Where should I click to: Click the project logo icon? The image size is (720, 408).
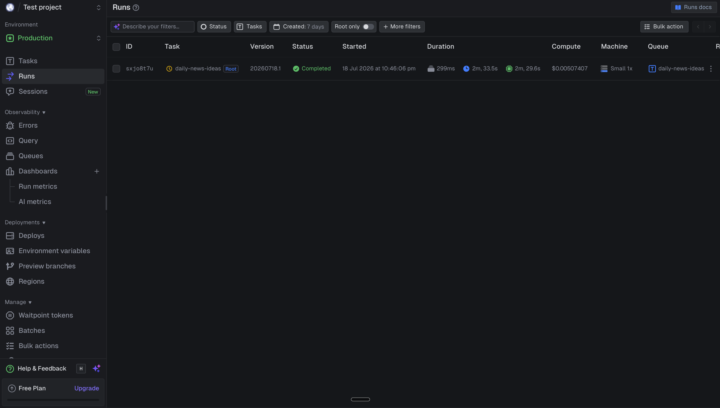click(10, 7)
